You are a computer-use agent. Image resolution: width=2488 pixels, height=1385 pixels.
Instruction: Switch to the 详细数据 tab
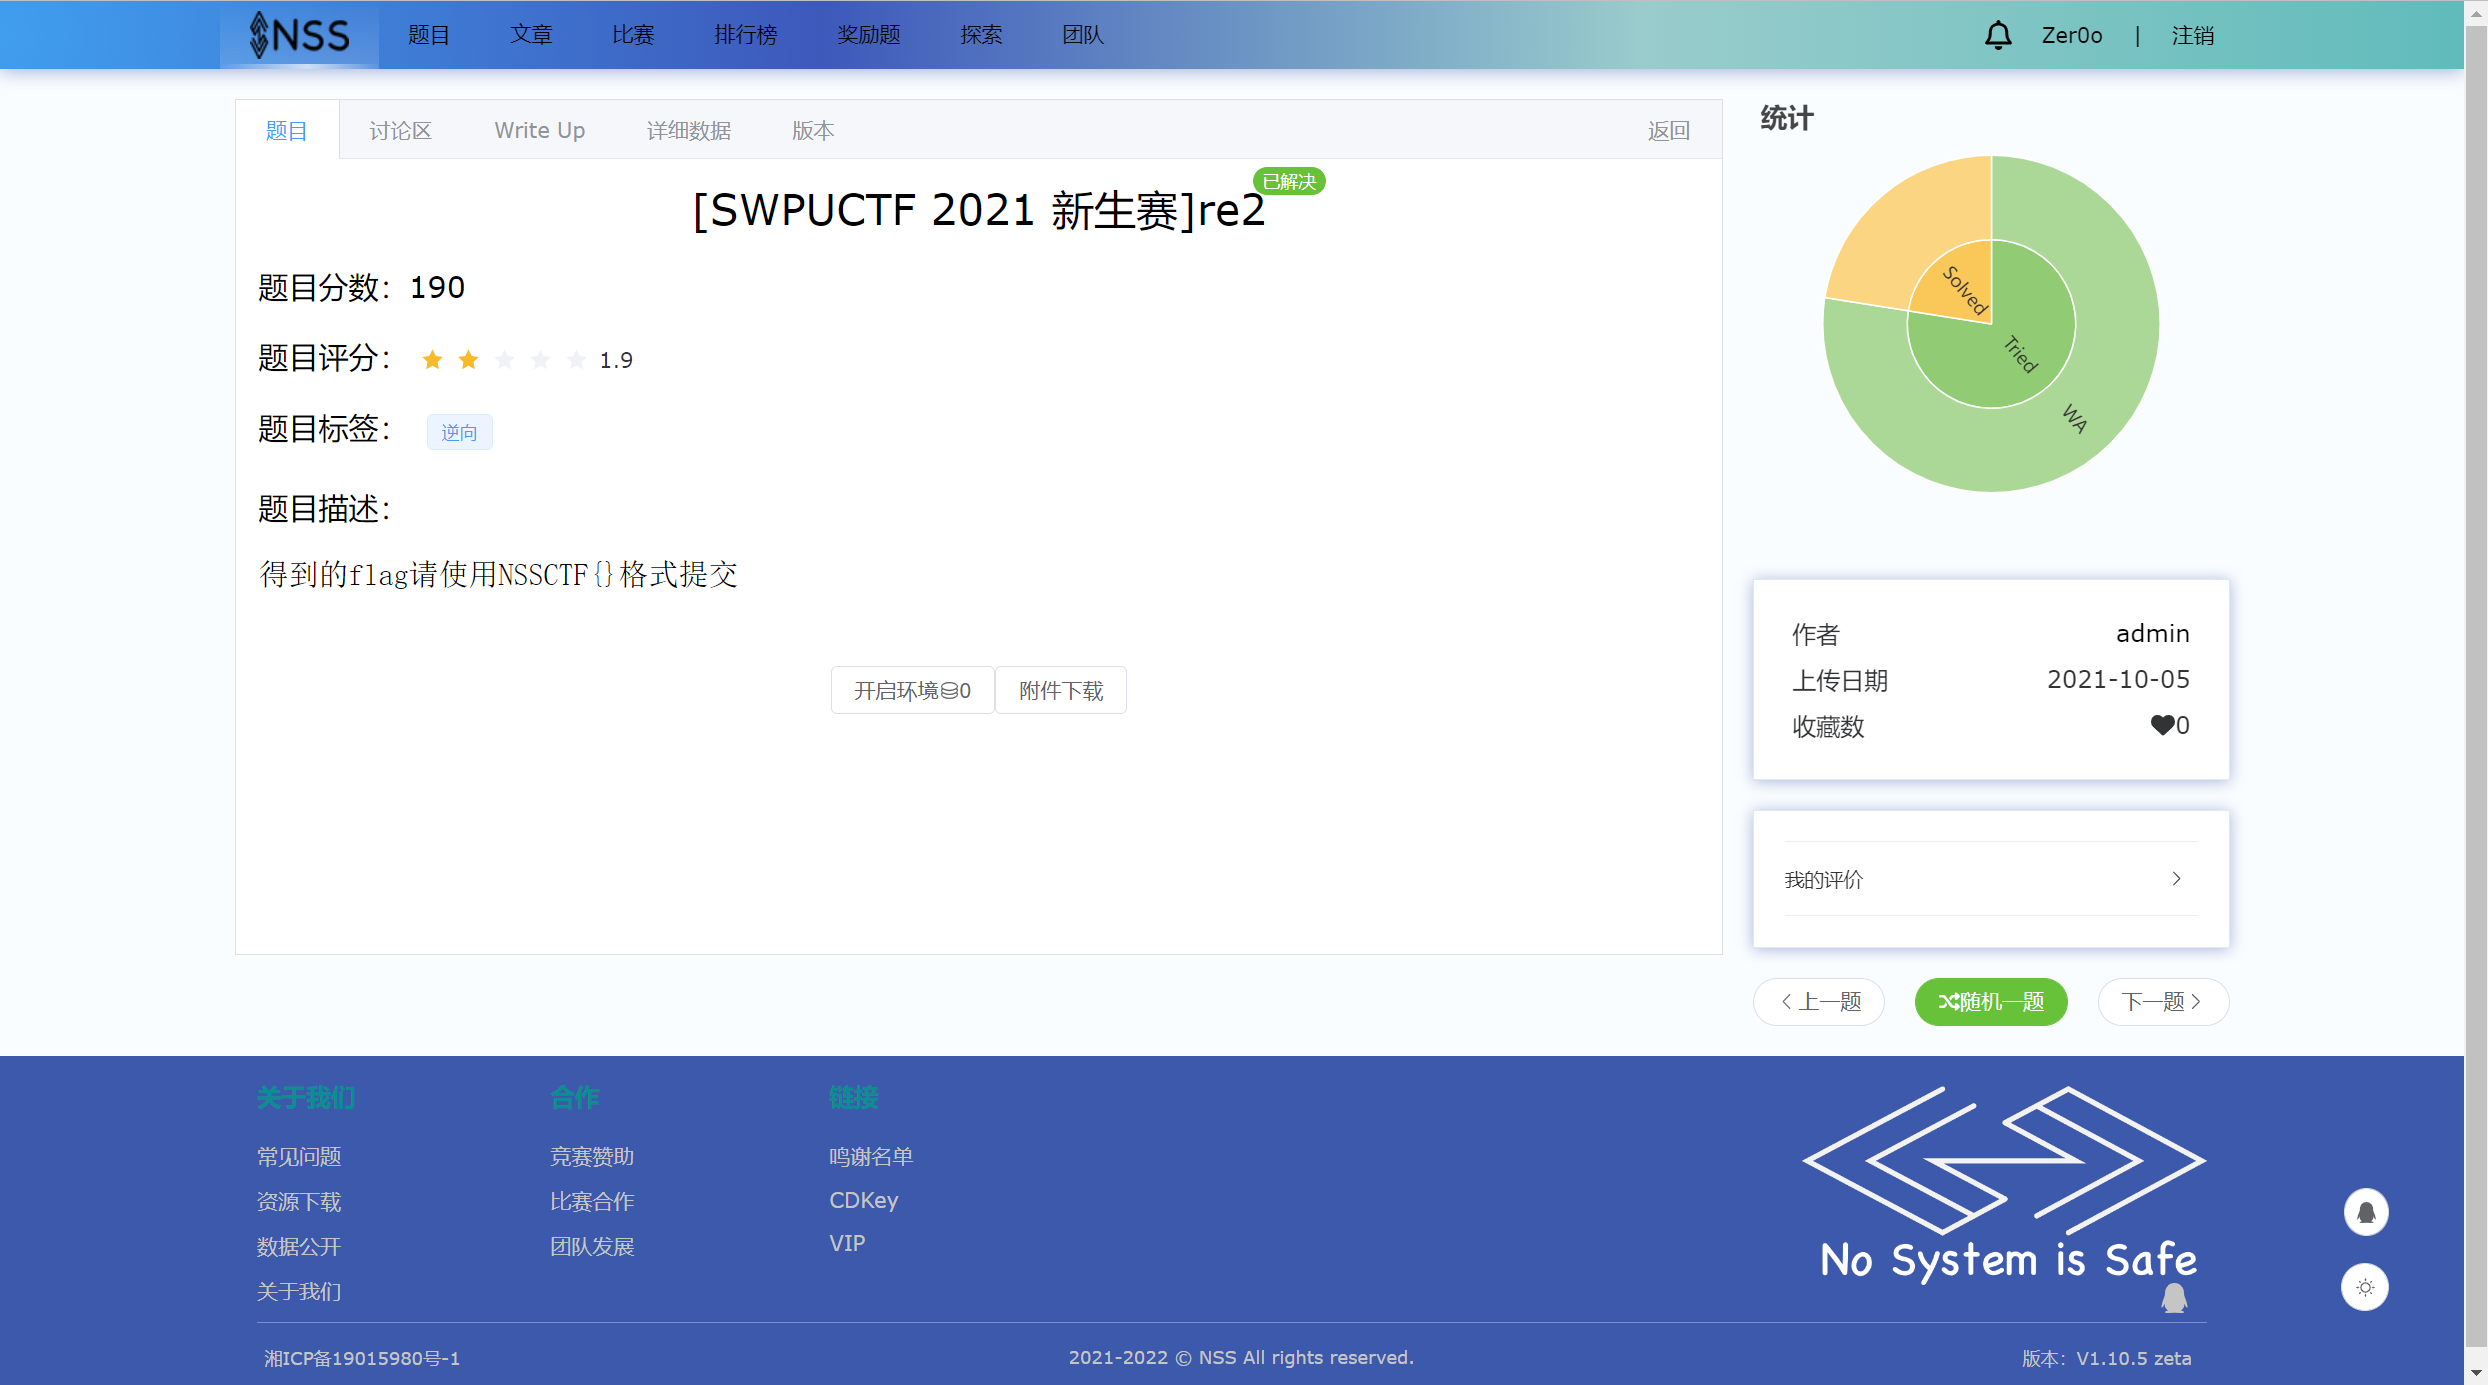tap(689, 130)
